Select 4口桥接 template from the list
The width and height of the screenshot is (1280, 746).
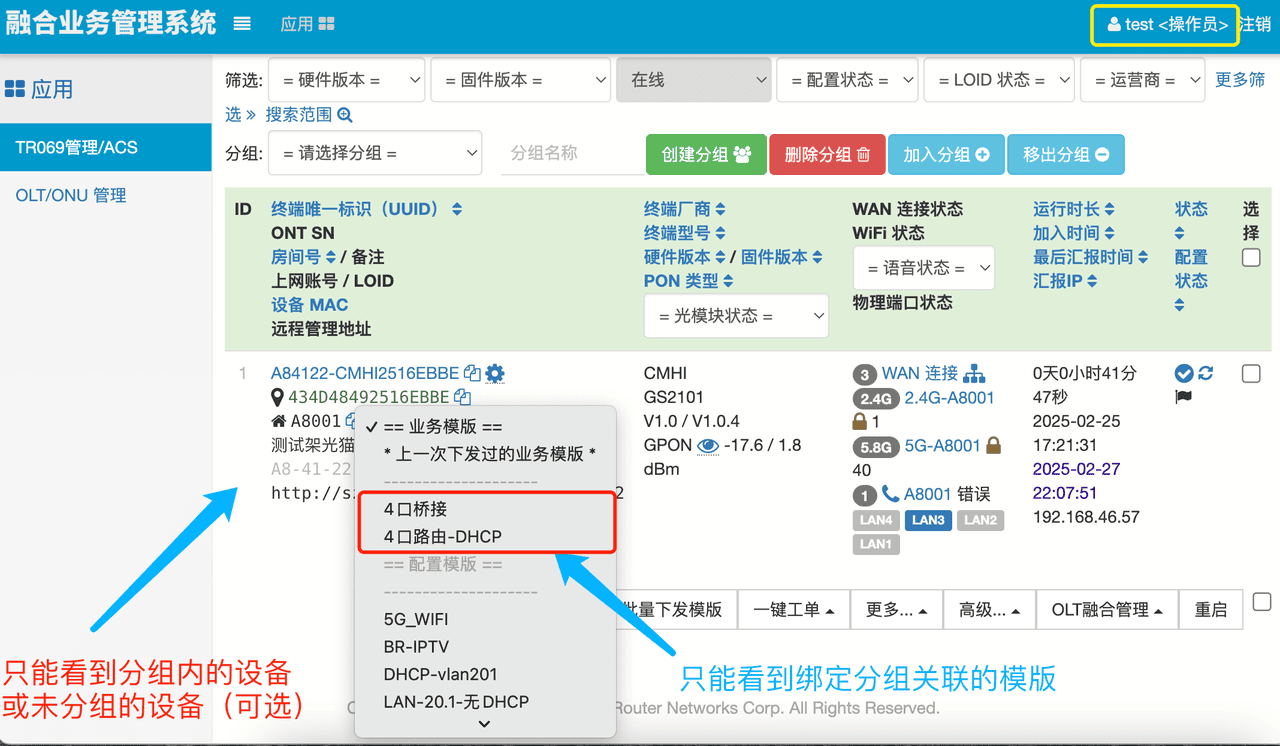click(x=415, y=509)
